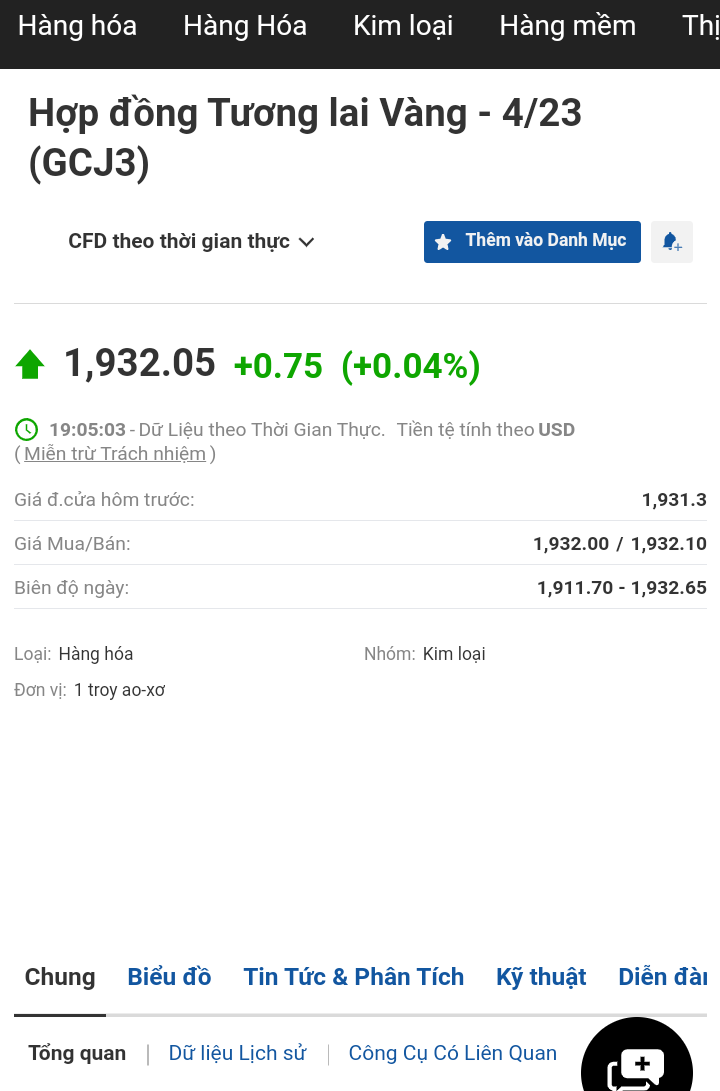Open the floating chat bubble icon
720x1091 pixels.
(636, 1066)
